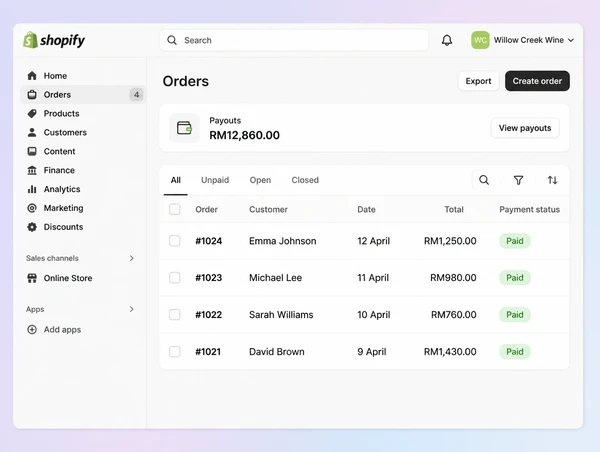Click the Paid badge for order #1023
Viewport: 600px width, 452px height.
[515, 277]
